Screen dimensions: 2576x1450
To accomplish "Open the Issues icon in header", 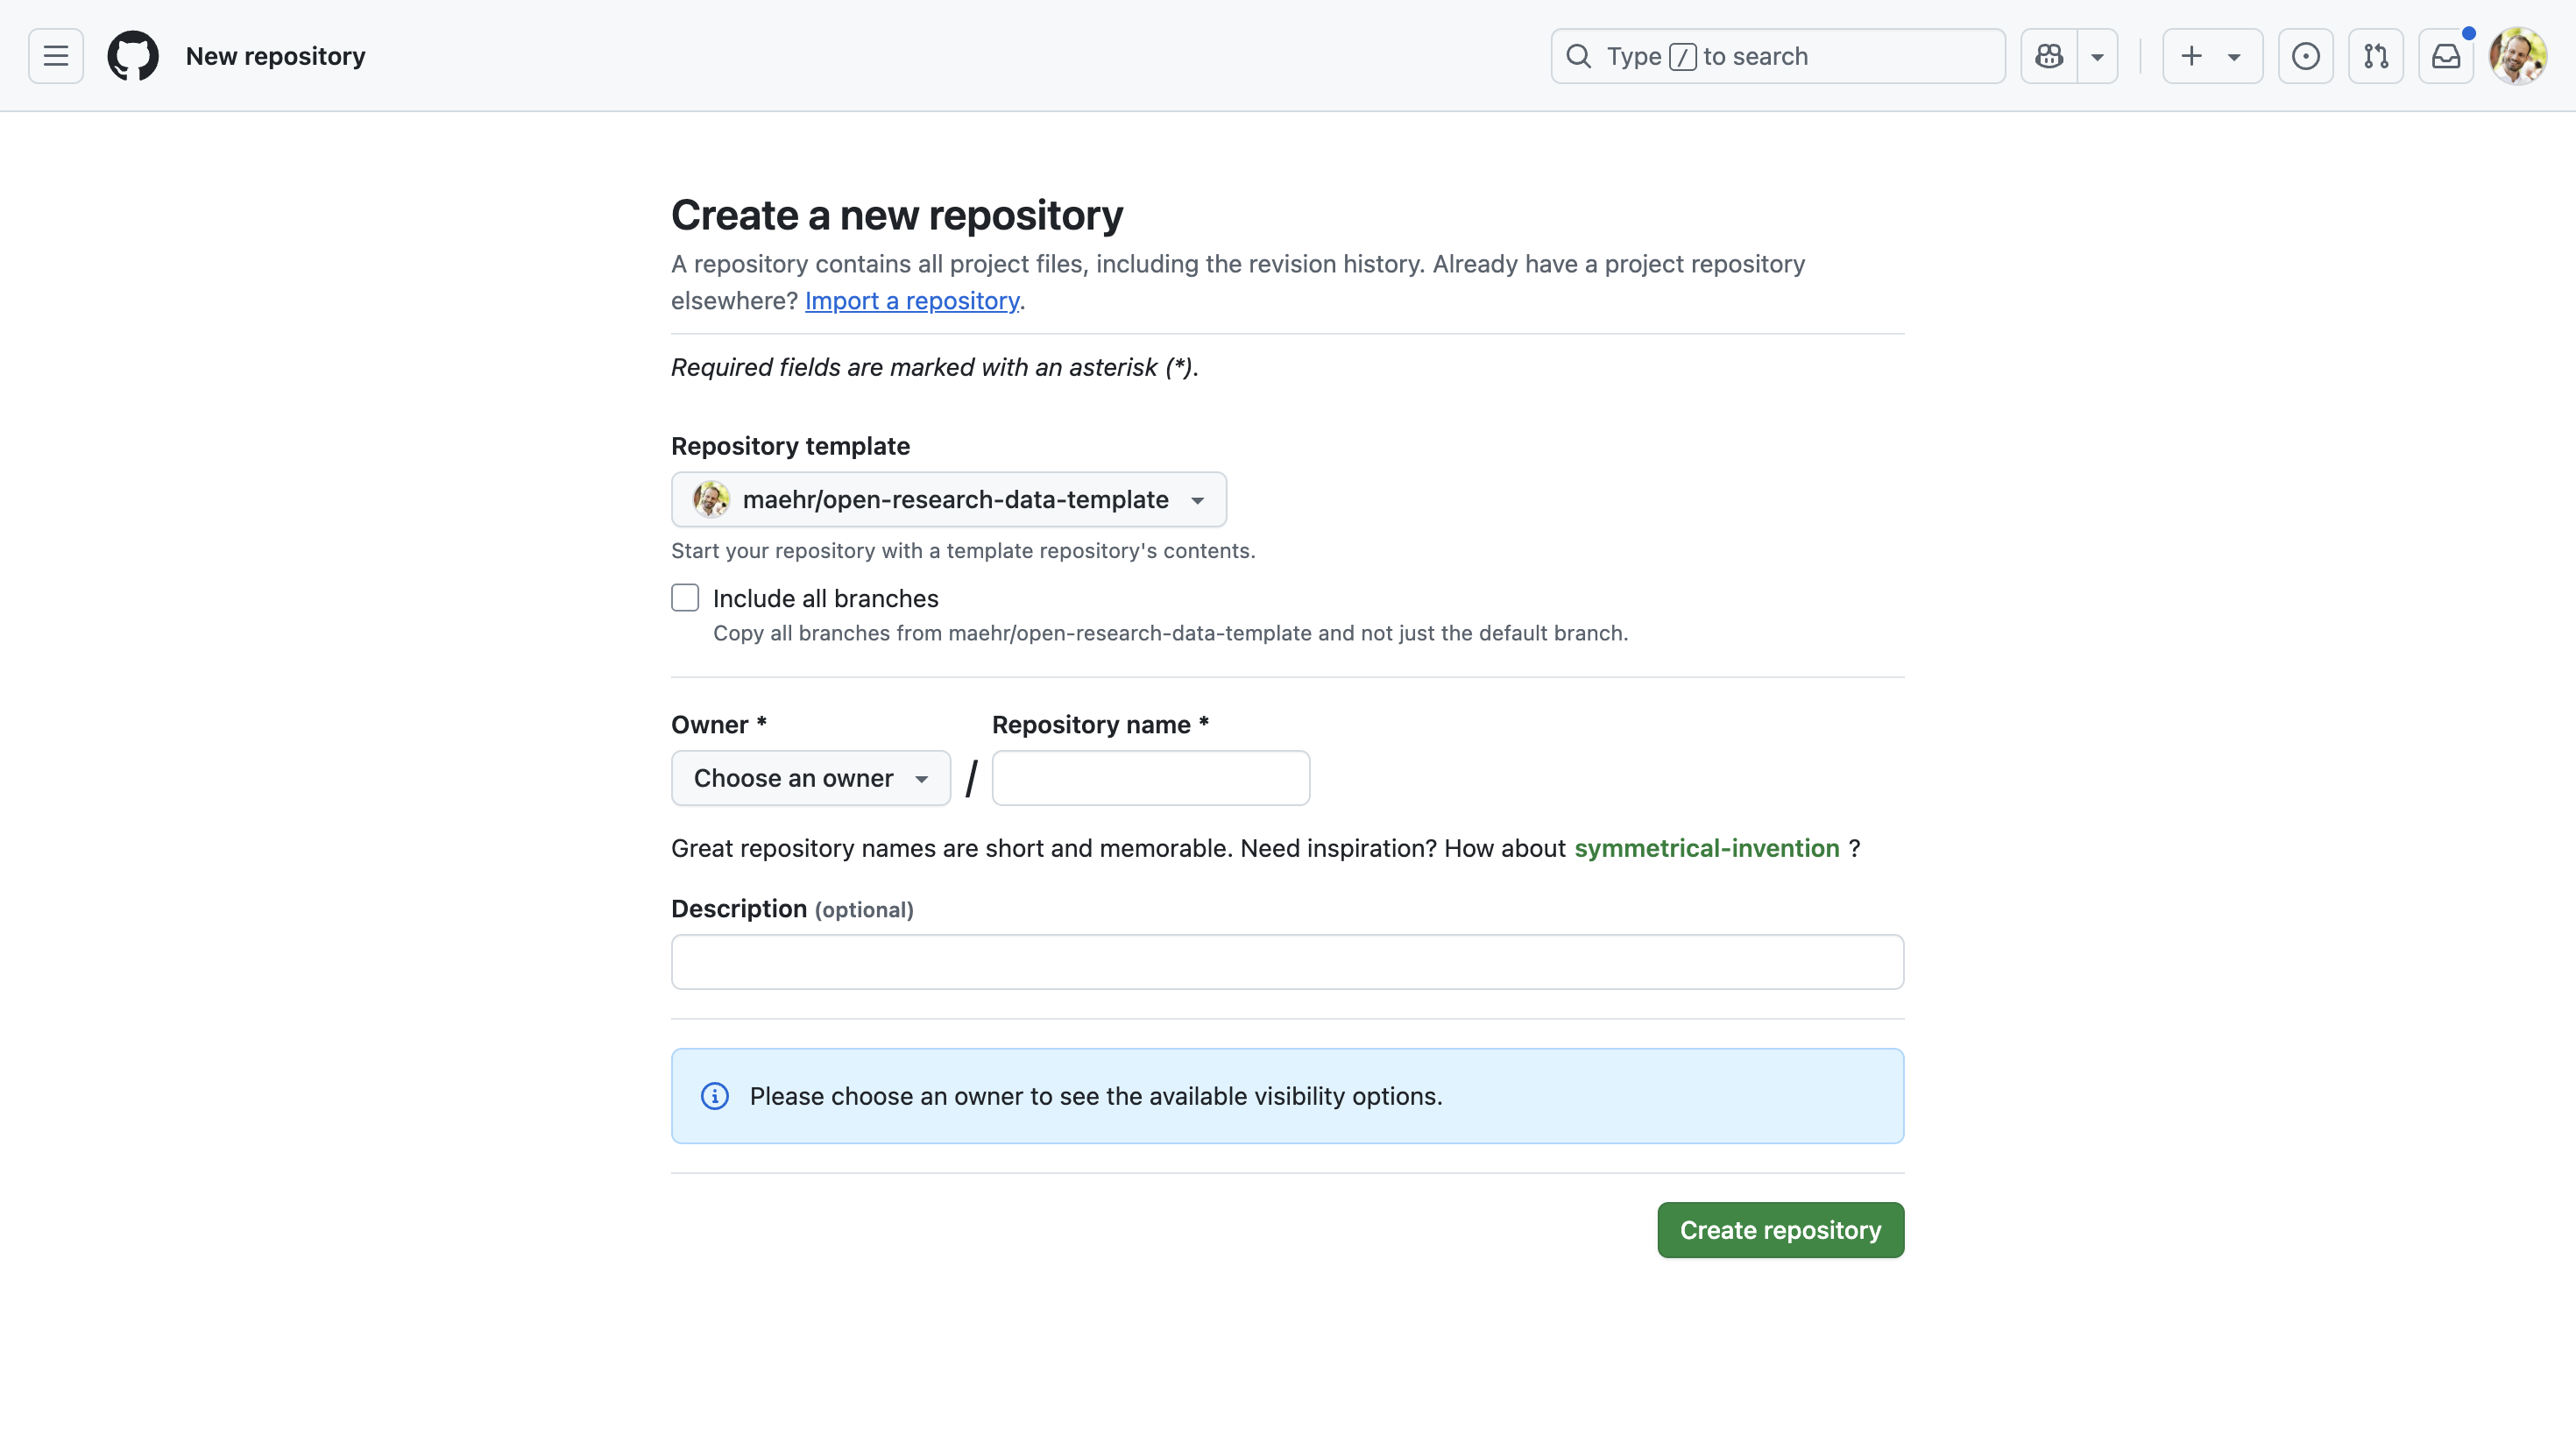I will [x=2305, y=56].
